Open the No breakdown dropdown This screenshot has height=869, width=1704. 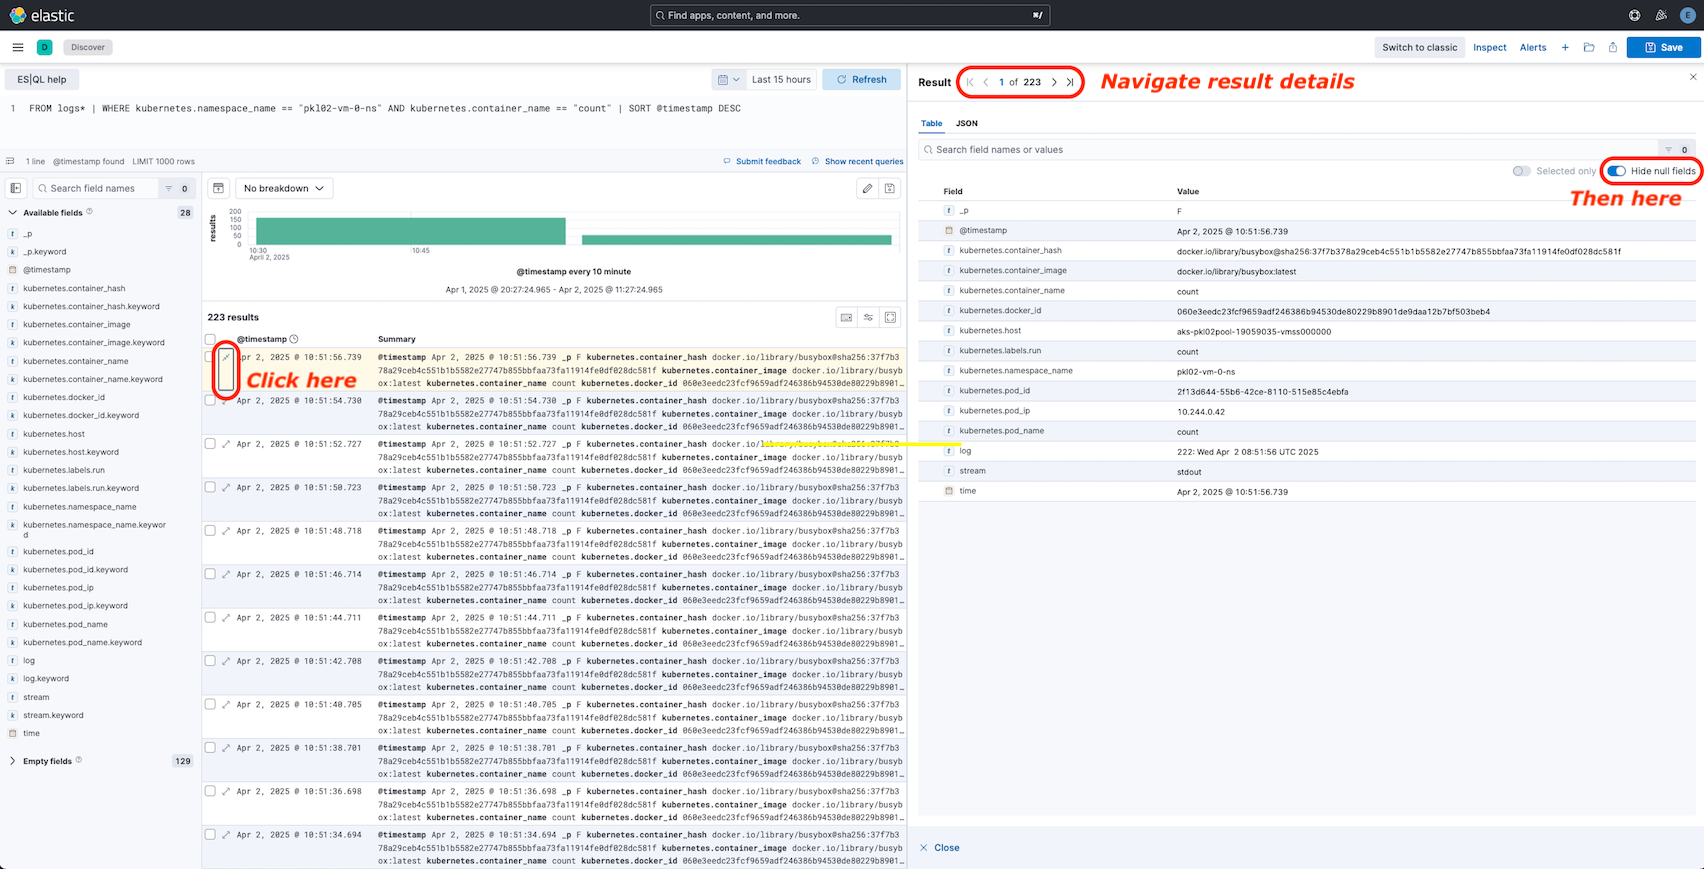click(284, 188)
